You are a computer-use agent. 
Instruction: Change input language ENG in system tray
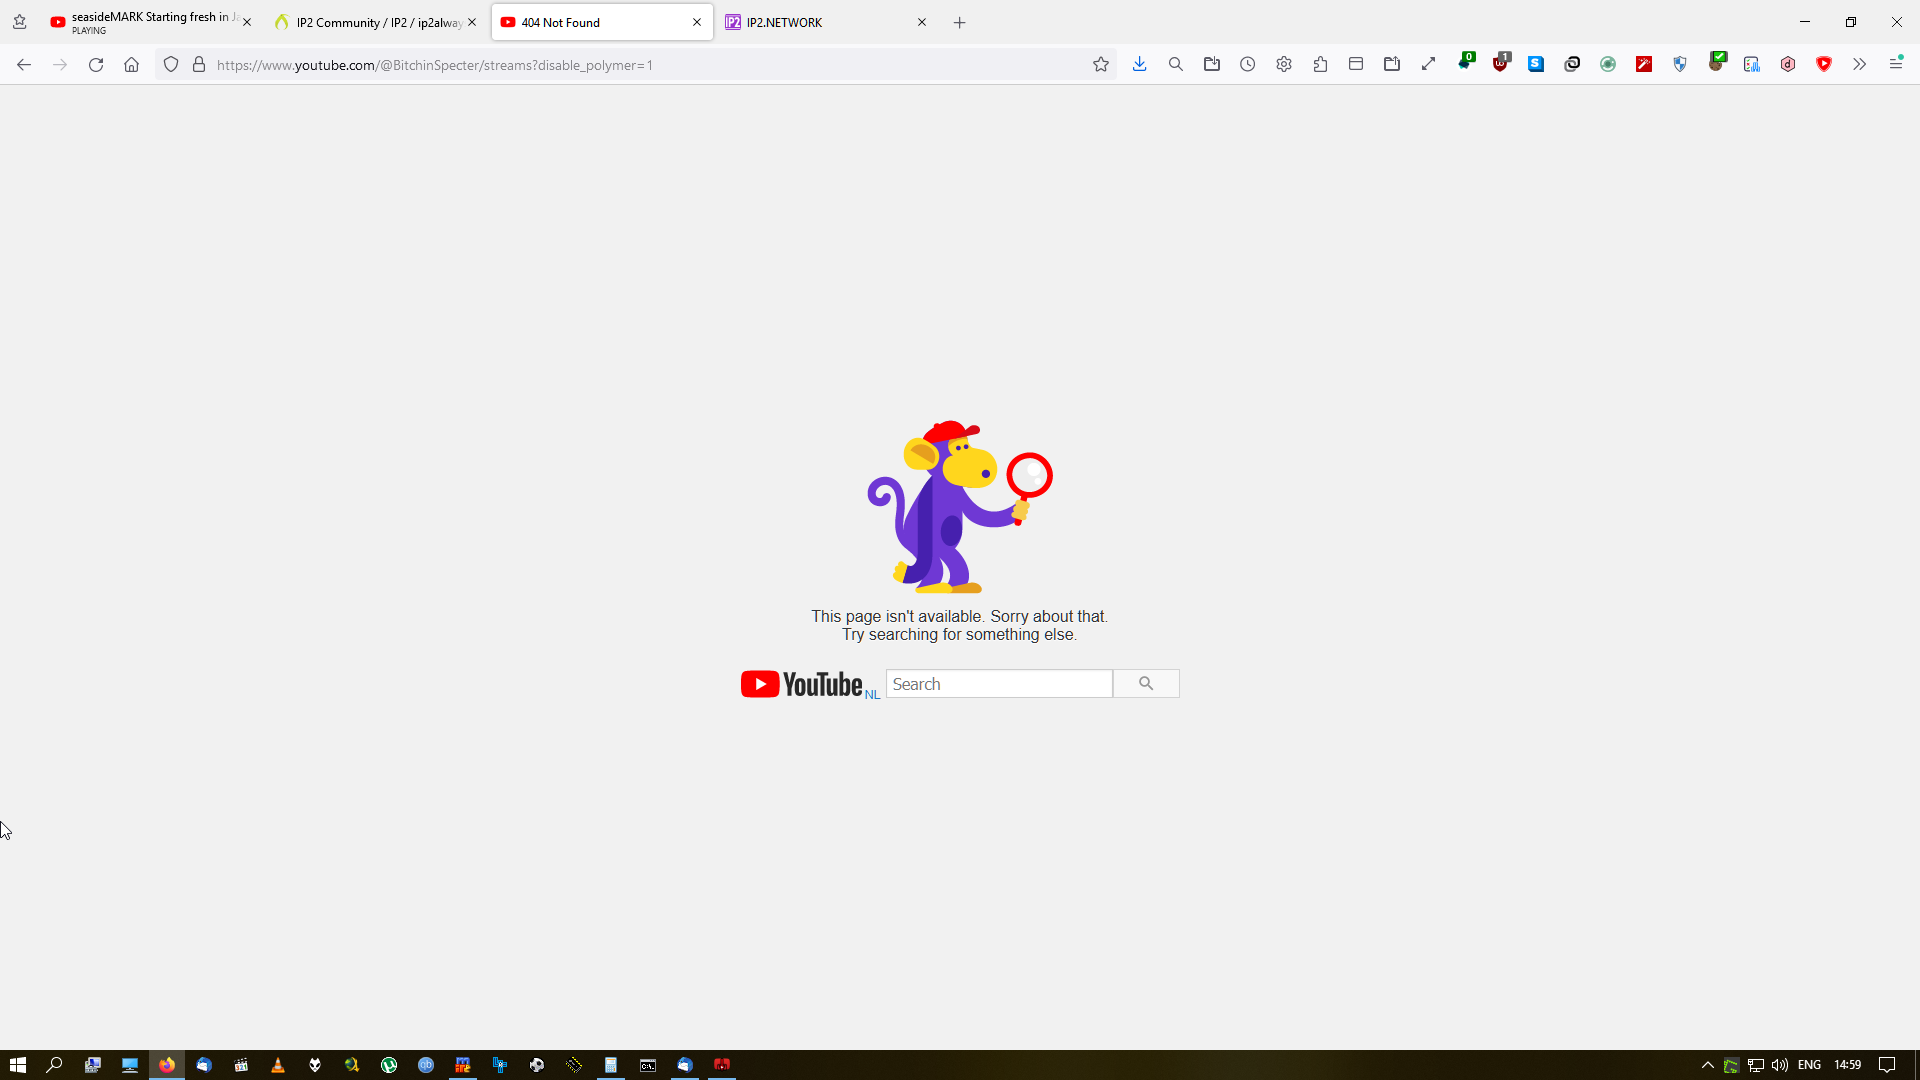pos(1809,1065)
